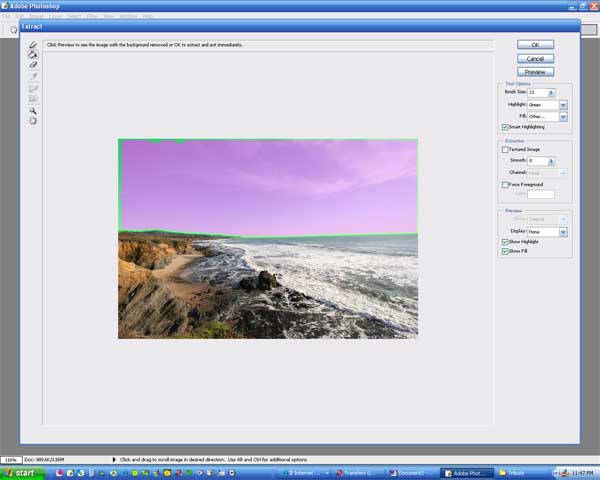Uncheck the Show Highlight checkbox
Screen dimensions: 600x480
(x=505, y=242)
